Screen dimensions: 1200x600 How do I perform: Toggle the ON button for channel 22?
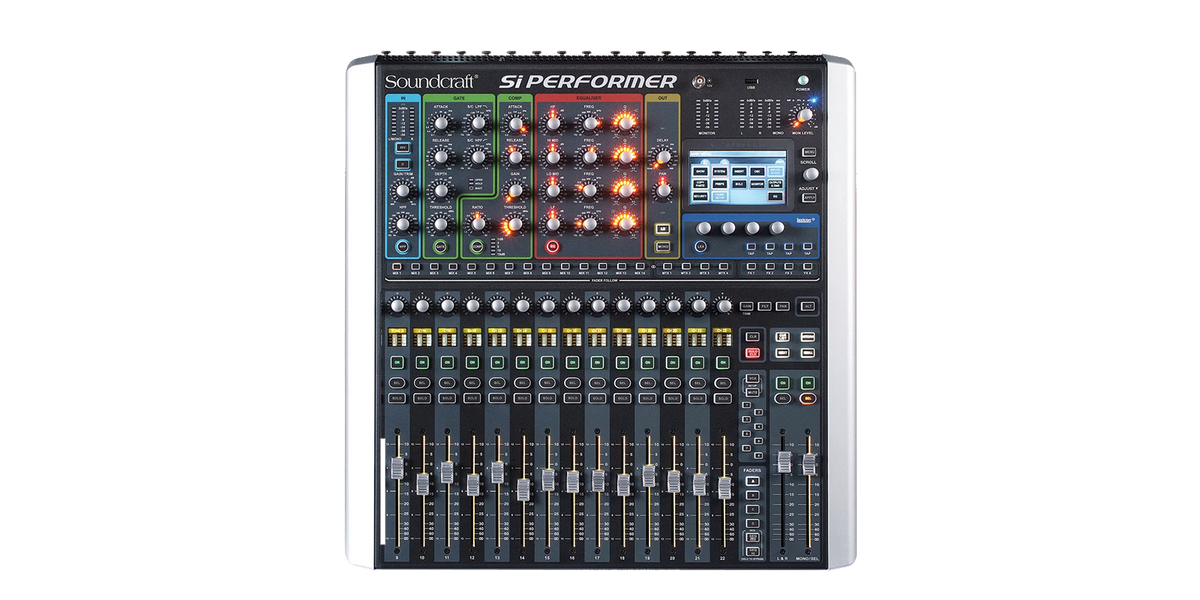click(724, 363)
